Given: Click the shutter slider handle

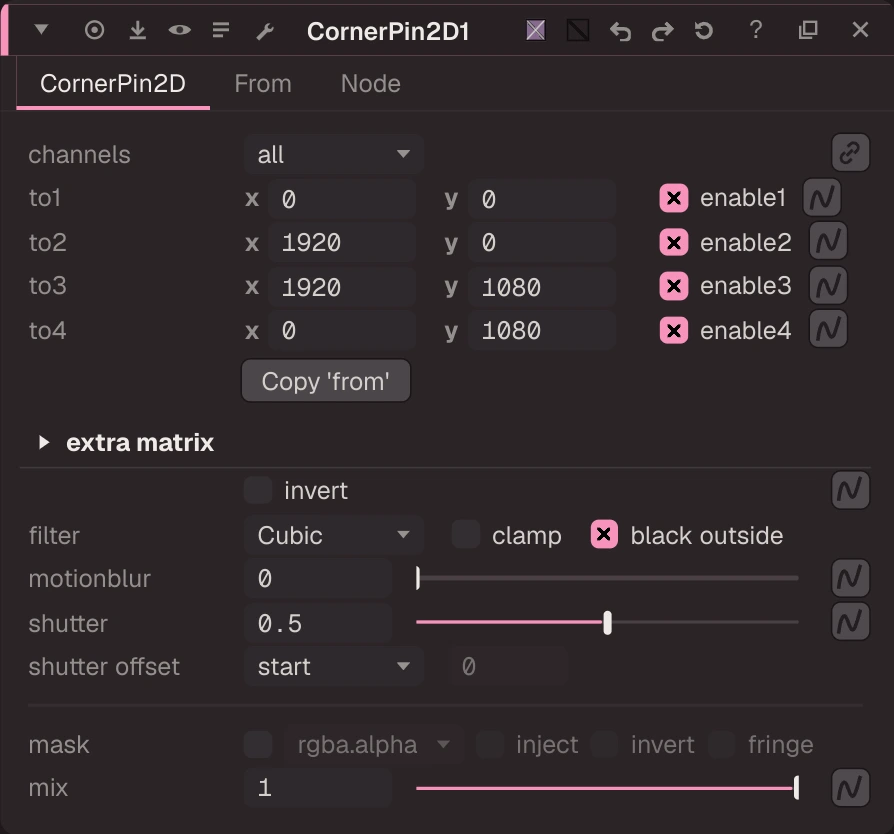Looking at the screenshot, I should pyautogui.click(x=607, y=623).
